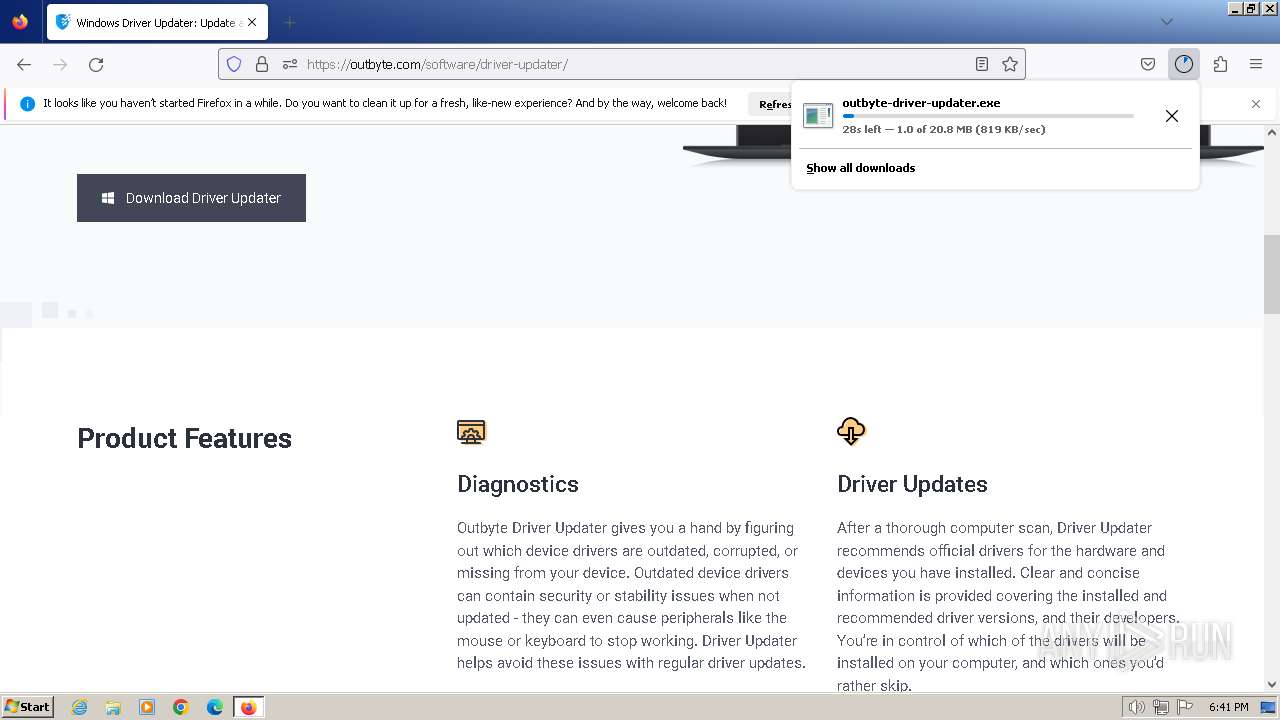Close the Windows Driver Updater tab
Viewport: 1280px width, 720px height.
pyautogui.click(x=252, y=22)
